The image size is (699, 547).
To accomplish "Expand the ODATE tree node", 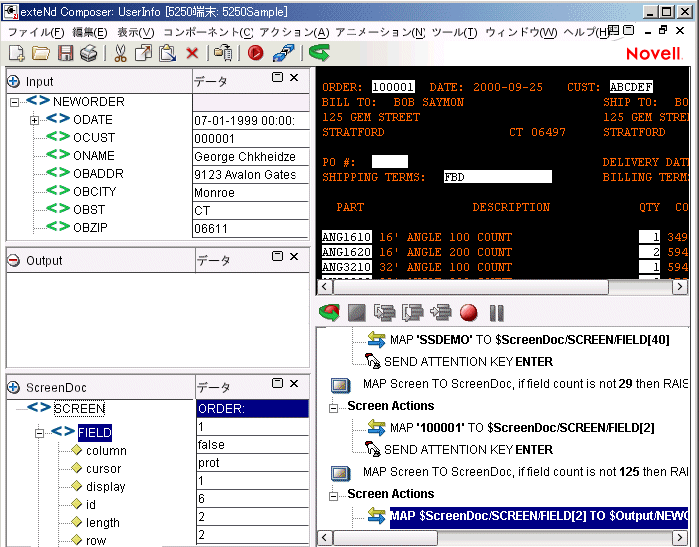I will coord(34,120).
